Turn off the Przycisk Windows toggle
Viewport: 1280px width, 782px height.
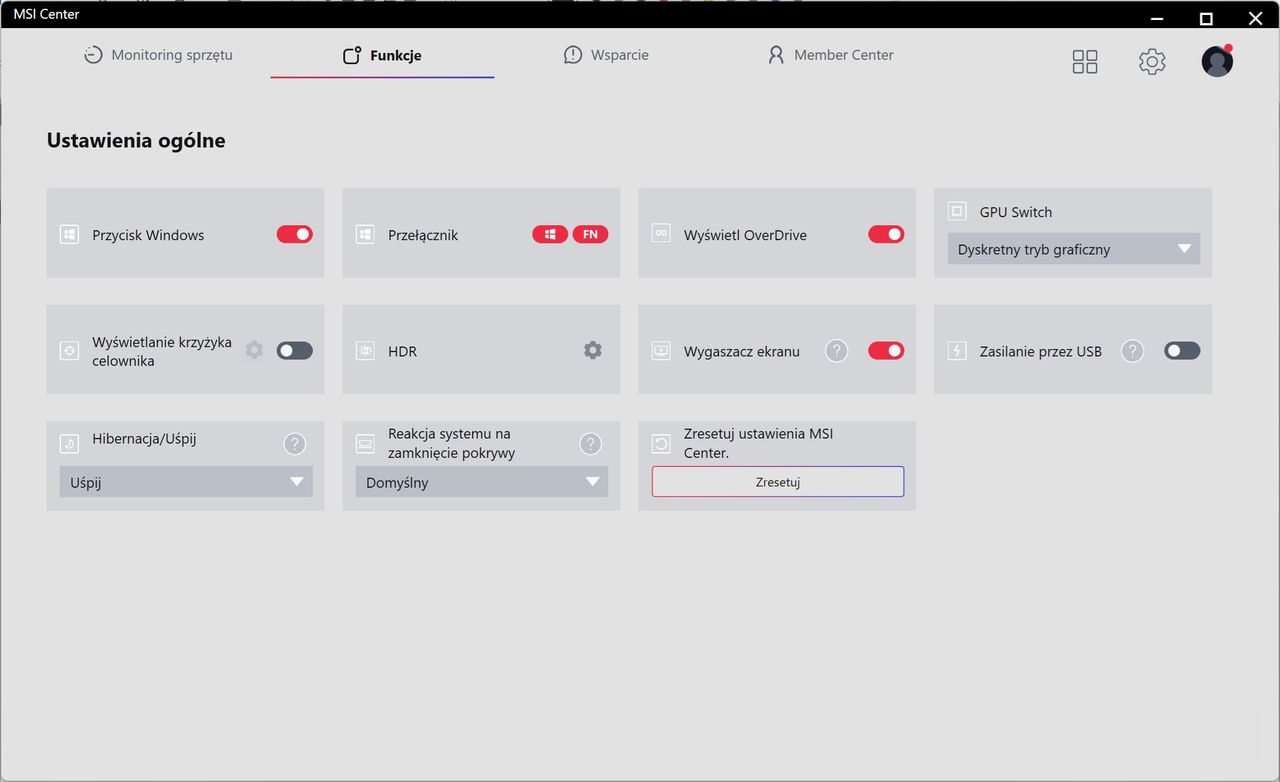point(295,234)
